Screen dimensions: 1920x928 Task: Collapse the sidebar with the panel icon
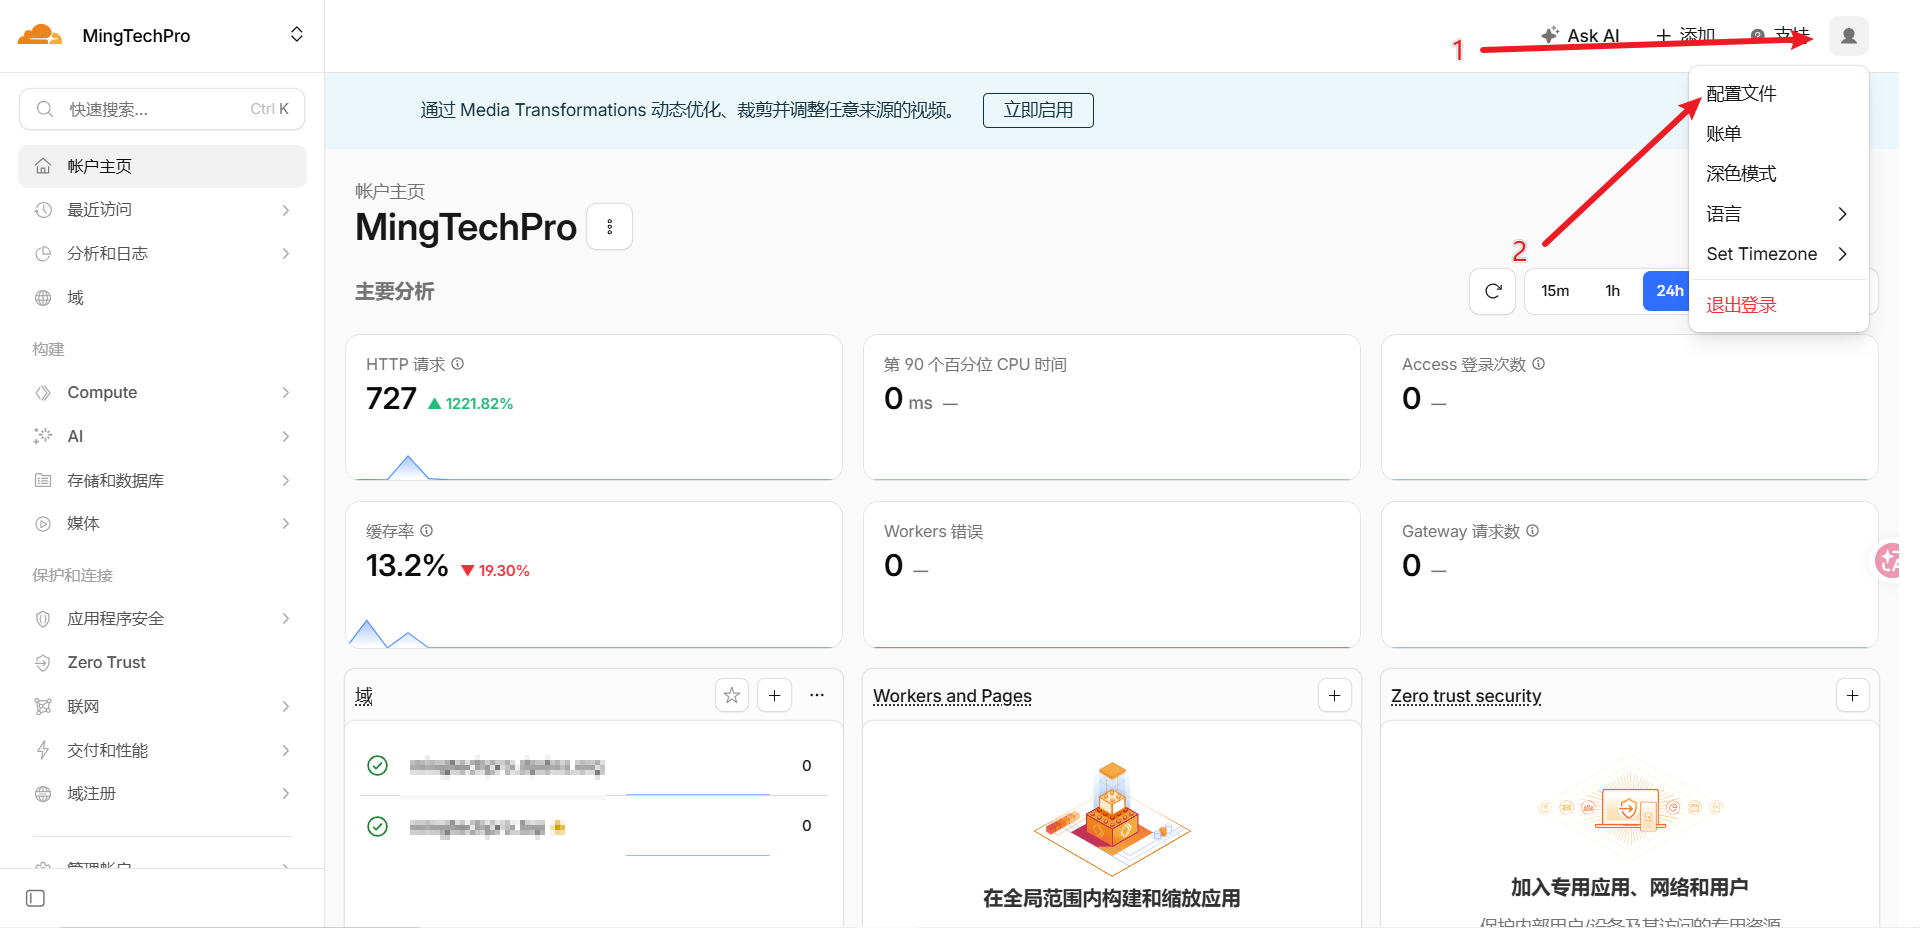click(36, 898)
